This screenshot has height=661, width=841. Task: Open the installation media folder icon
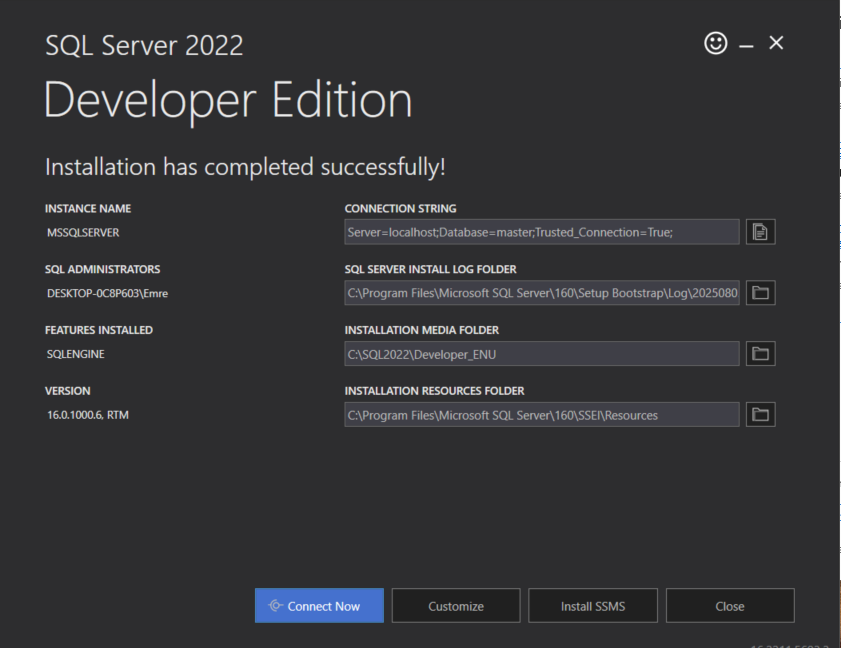[760, 354]
